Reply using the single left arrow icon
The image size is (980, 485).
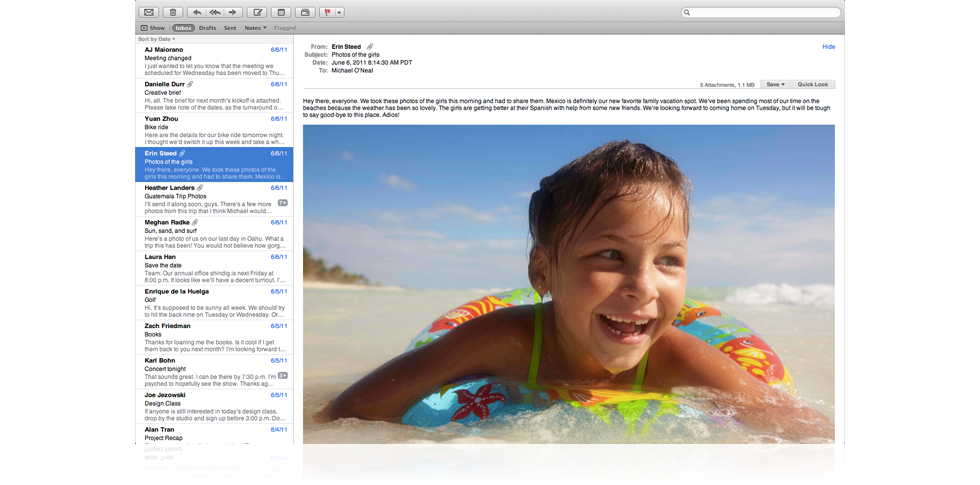(x=197, y=13)
